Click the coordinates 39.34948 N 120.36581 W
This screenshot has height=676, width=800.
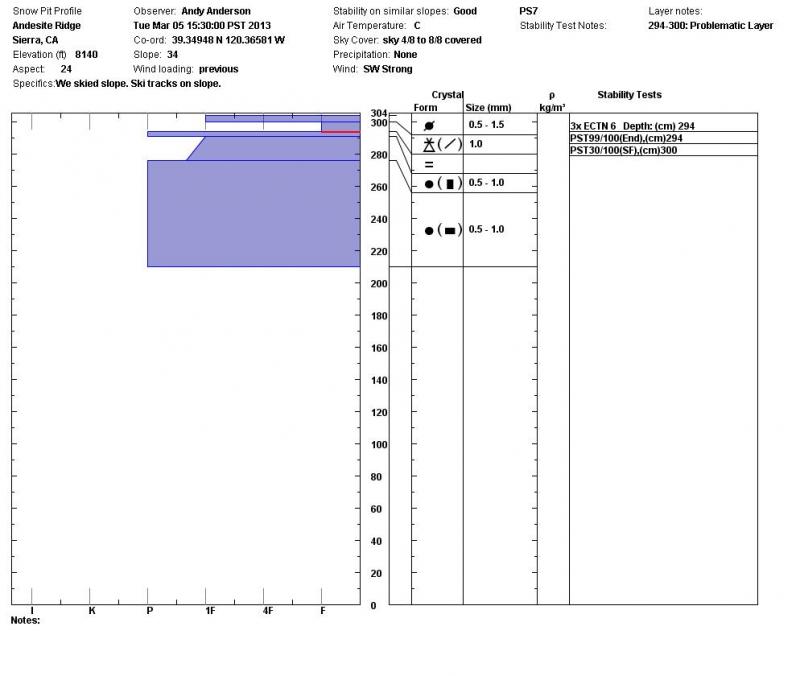[x=228, y=40]
